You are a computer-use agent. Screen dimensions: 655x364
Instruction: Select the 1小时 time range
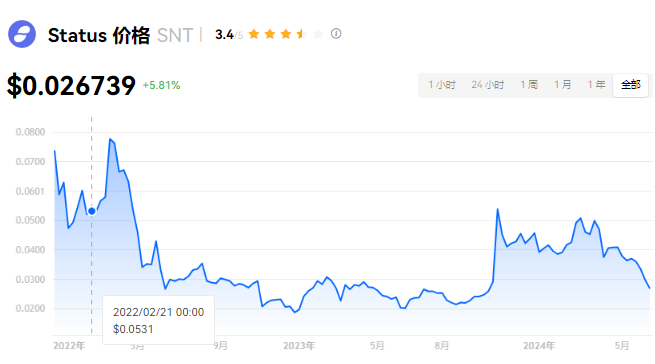point(442,85)
